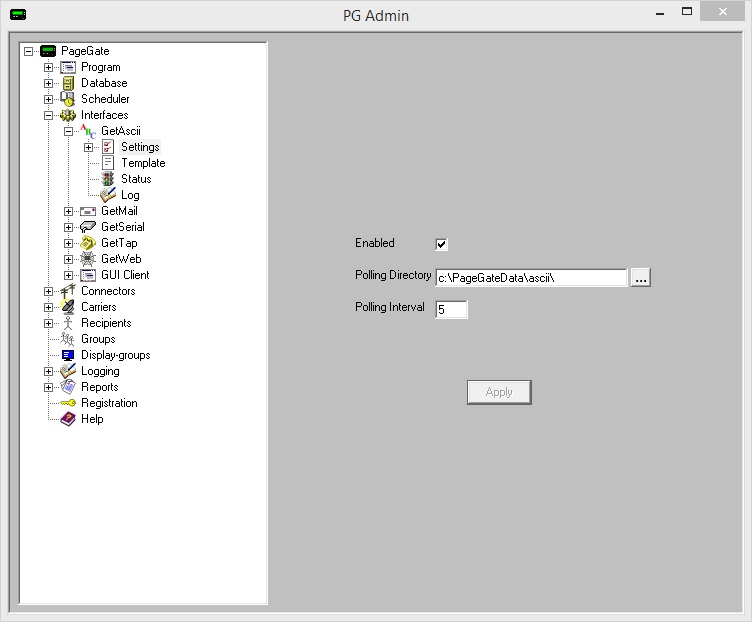Expand the Database node
The height and width of the screenshot is (622, 752).
coord(48,83)
